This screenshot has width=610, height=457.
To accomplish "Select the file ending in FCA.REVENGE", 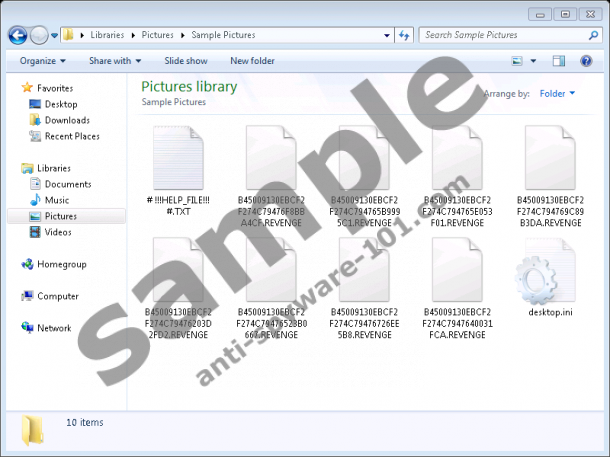I will point(453,276).
